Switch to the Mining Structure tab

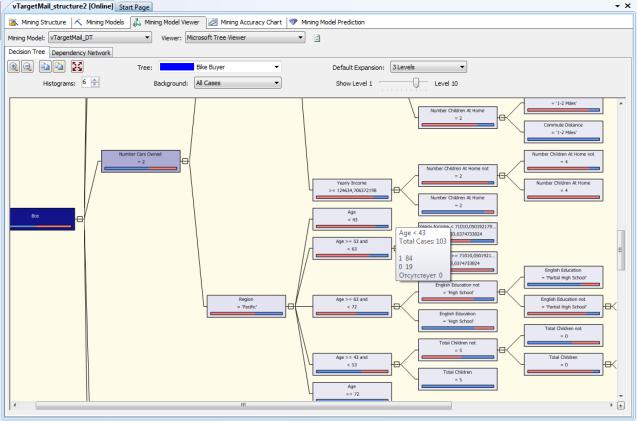point(38,22)
